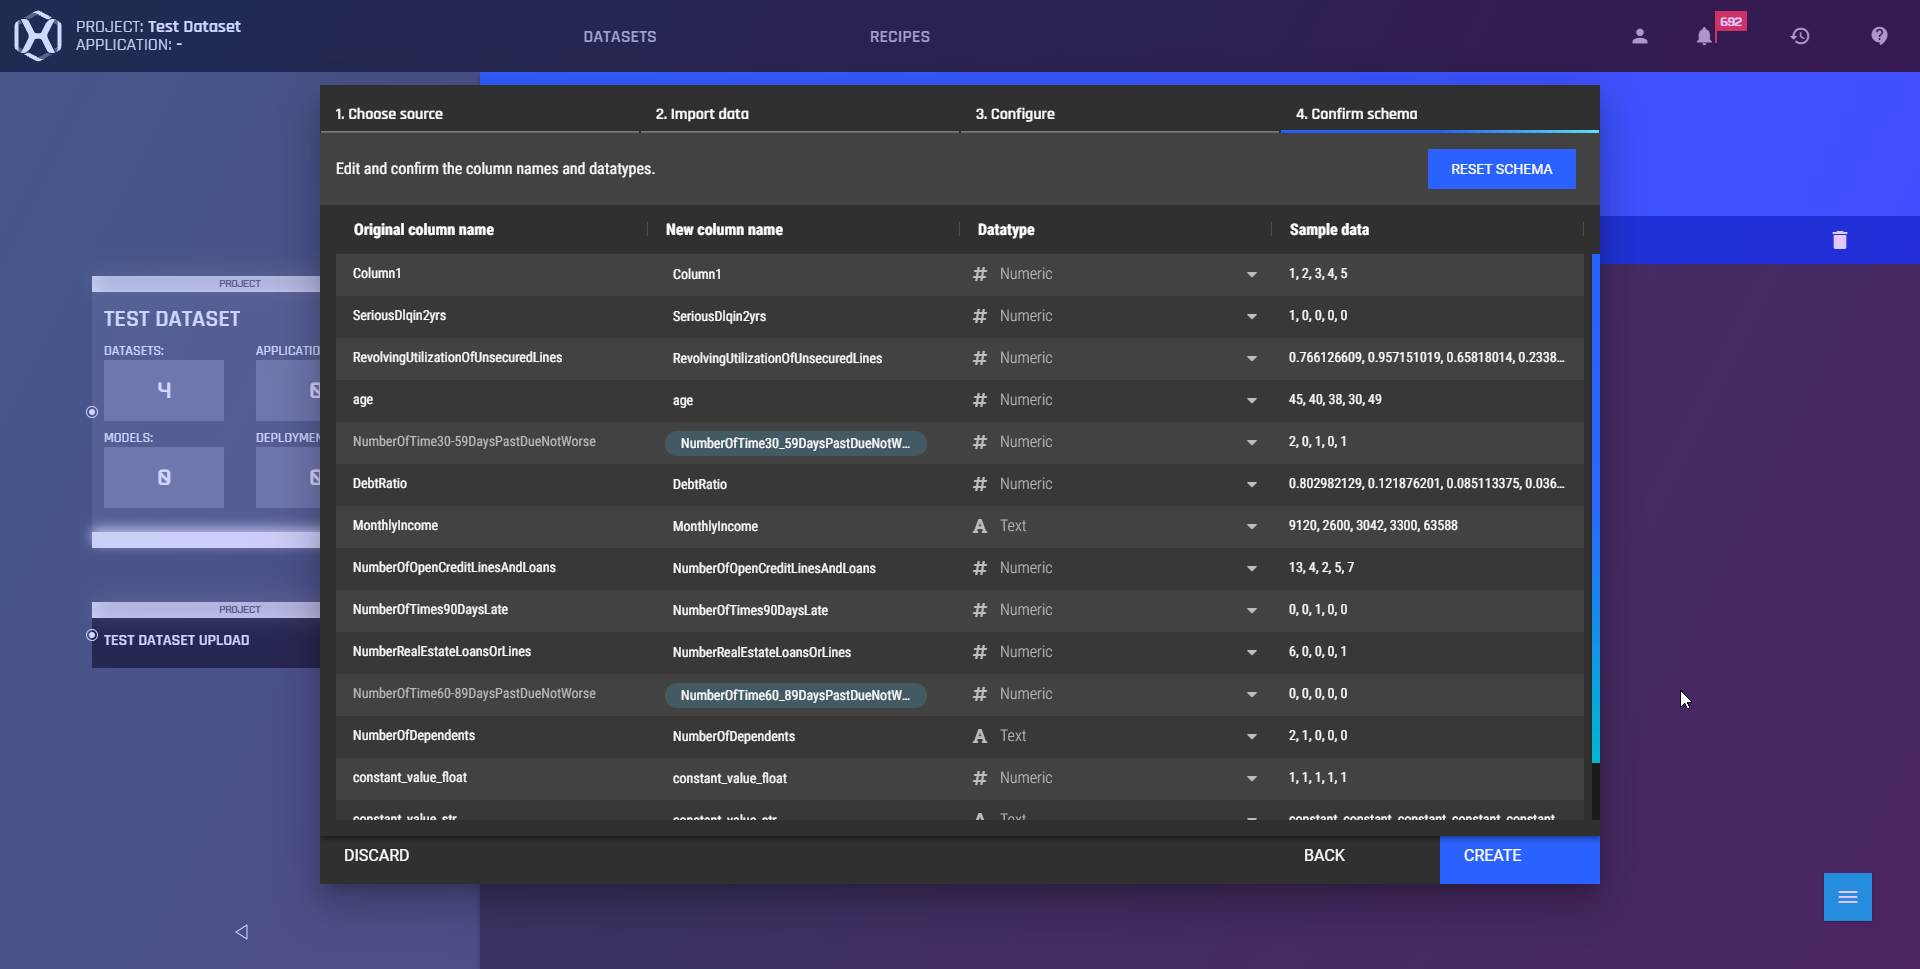This screenshot has height=969, width=1920.
Task: Click the BACK button
Action: click(x=1324, y=855)
